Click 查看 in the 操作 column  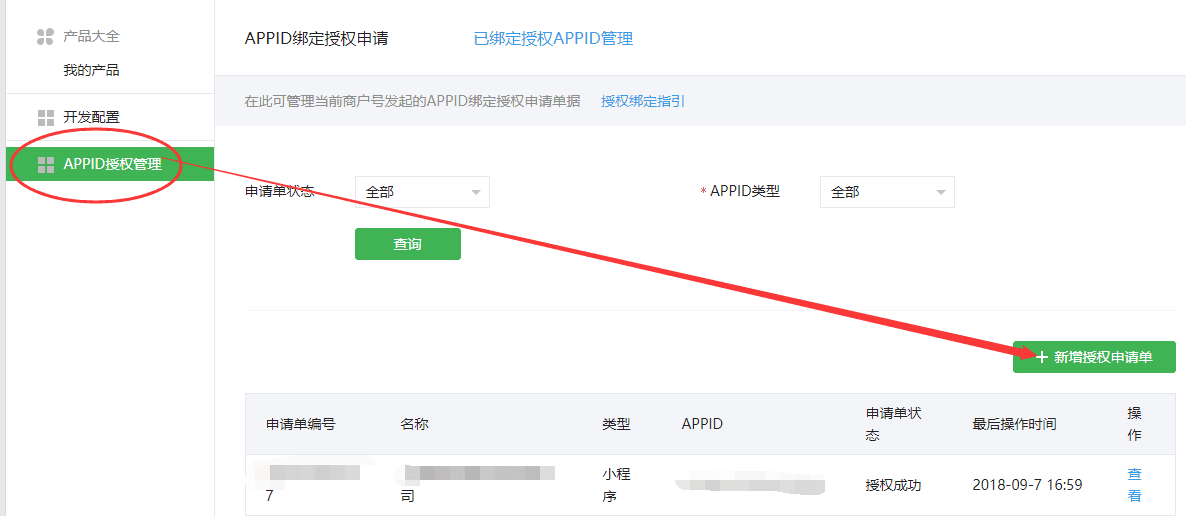pos(1134,485)
